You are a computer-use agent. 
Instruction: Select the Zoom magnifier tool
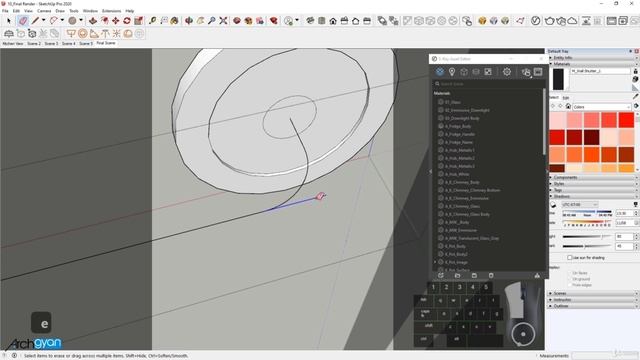211,20
